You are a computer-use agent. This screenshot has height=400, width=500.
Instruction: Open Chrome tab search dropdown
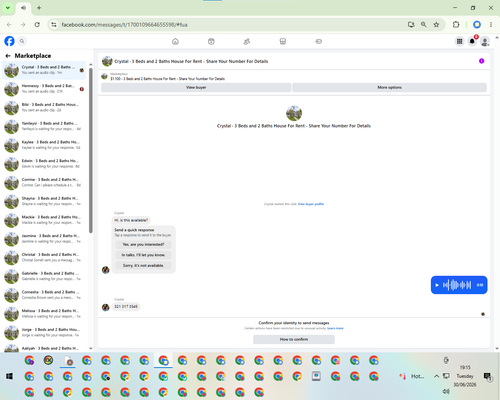click(8, 8)
